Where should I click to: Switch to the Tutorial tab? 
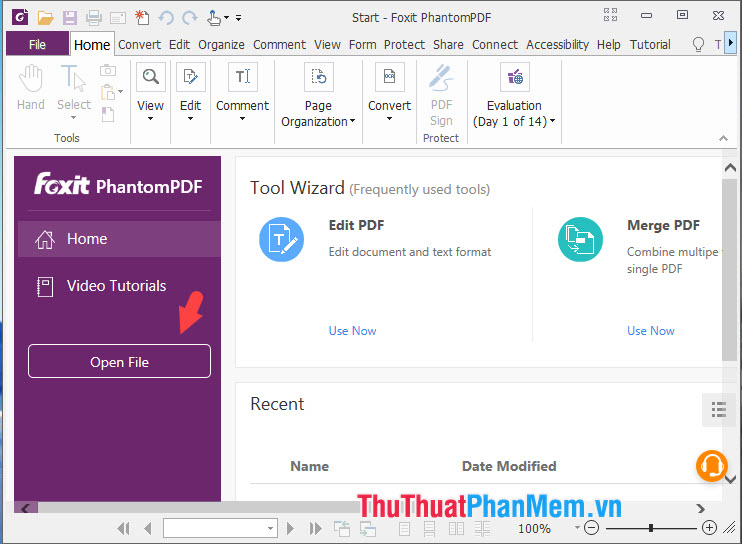(x=650, y=44)
